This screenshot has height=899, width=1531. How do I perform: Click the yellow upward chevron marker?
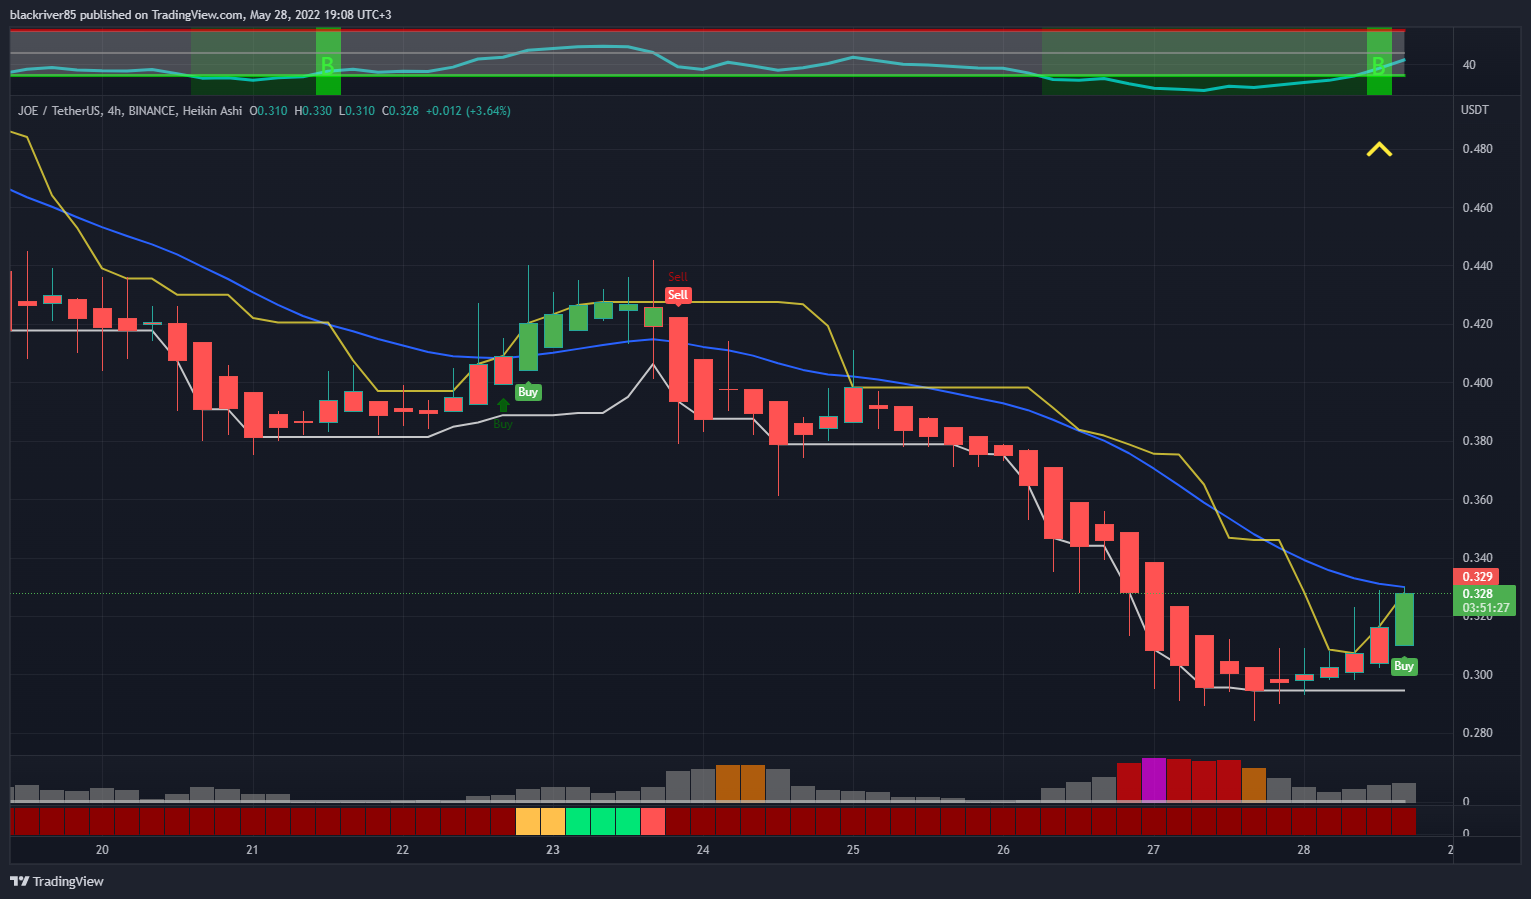click(1380, 149)
